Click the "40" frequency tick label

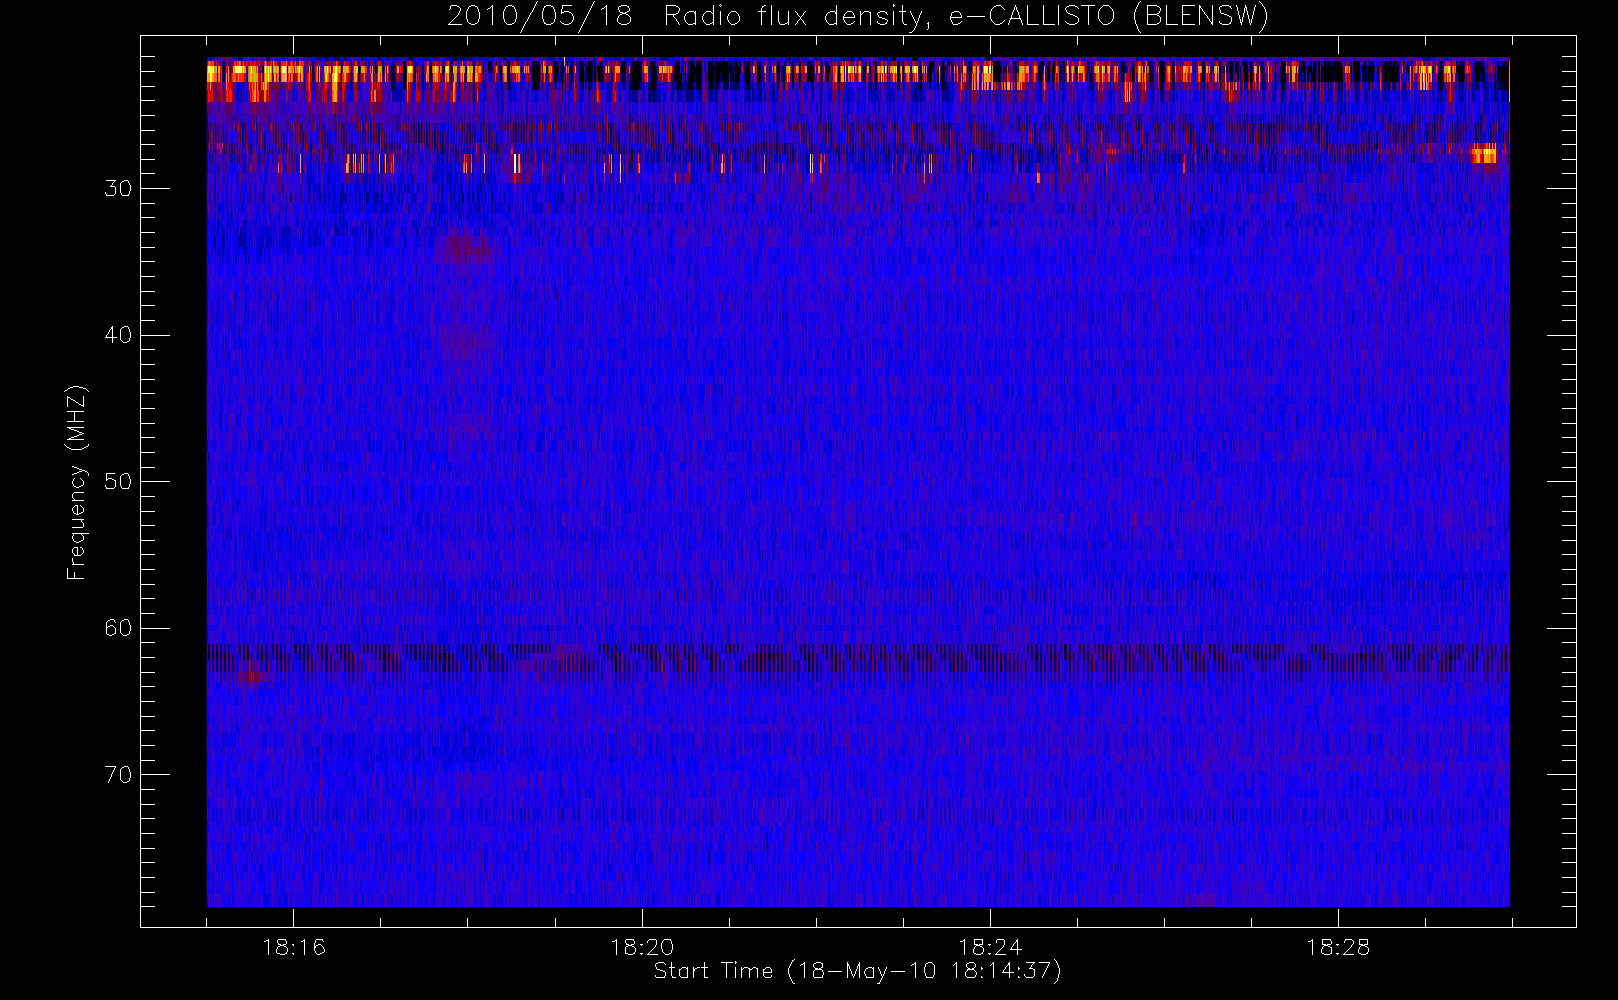118,335
